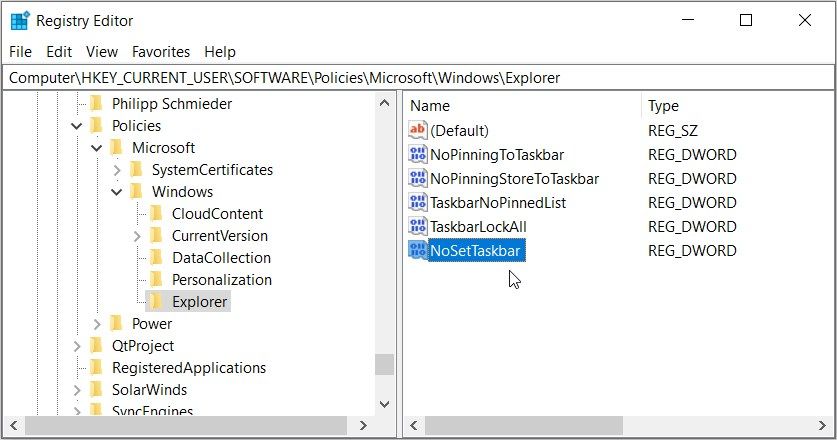
Task: Click the Explorer folder icon
Action: click(x=156, y=302)
